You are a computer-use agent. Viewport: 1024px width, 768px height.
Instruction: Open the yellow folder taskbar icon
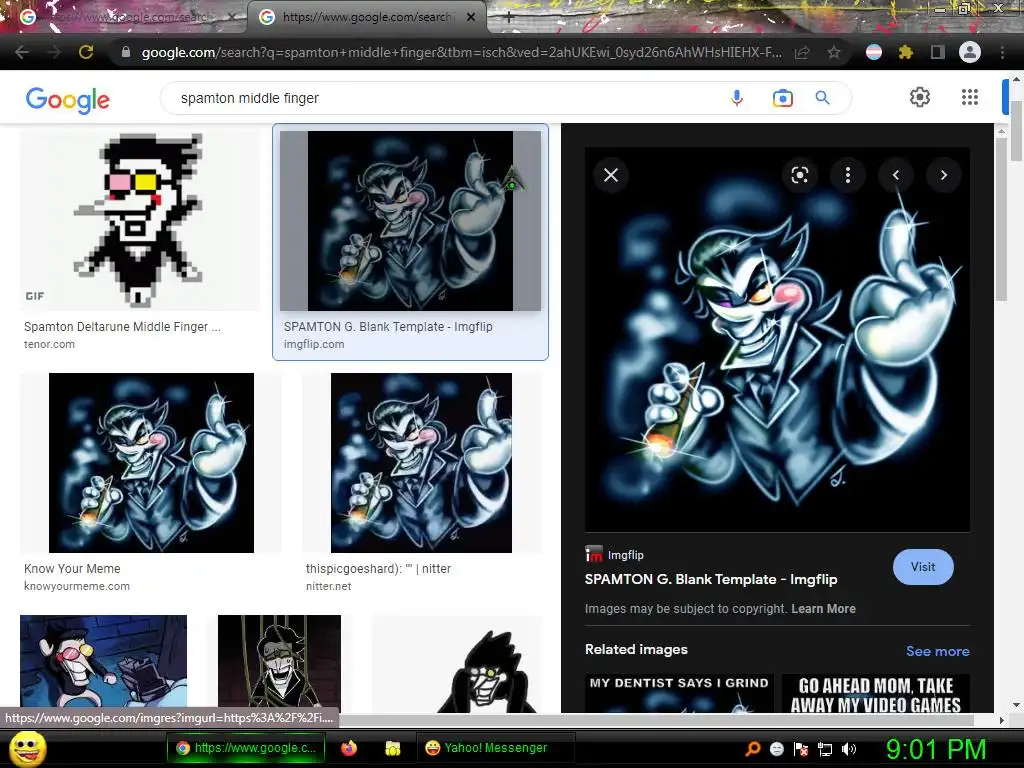tap(392, 748)
